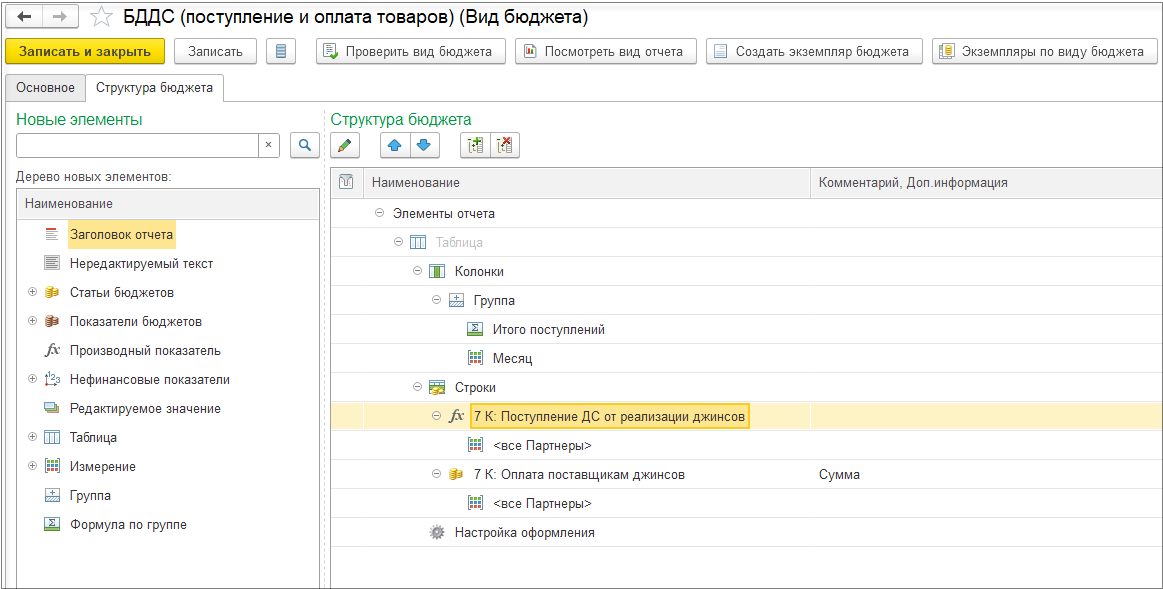Expand the Показатели бюджетов tree node
The image size is (1163, 589).
33,322
